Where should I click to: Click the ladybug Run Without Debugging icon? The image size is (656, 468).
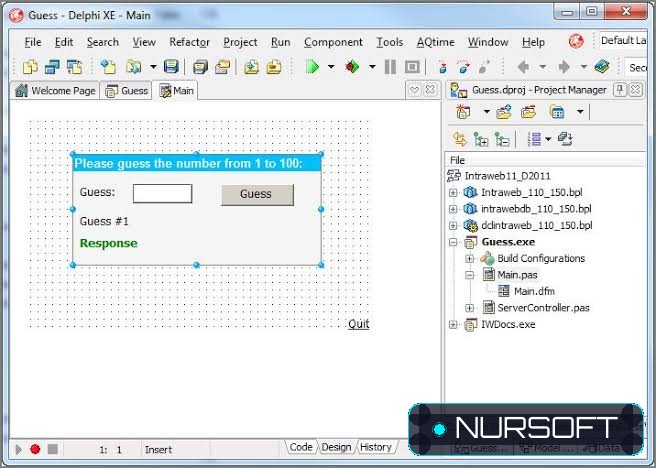click(352, 66)
